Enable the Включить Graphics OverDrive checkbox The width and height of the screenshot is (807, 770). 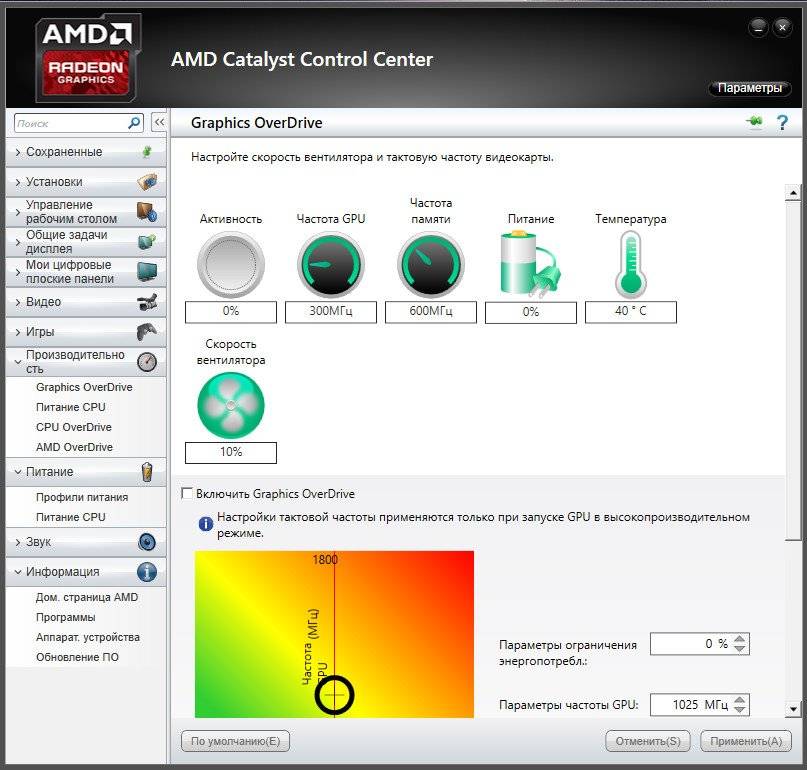pos(187,493)
